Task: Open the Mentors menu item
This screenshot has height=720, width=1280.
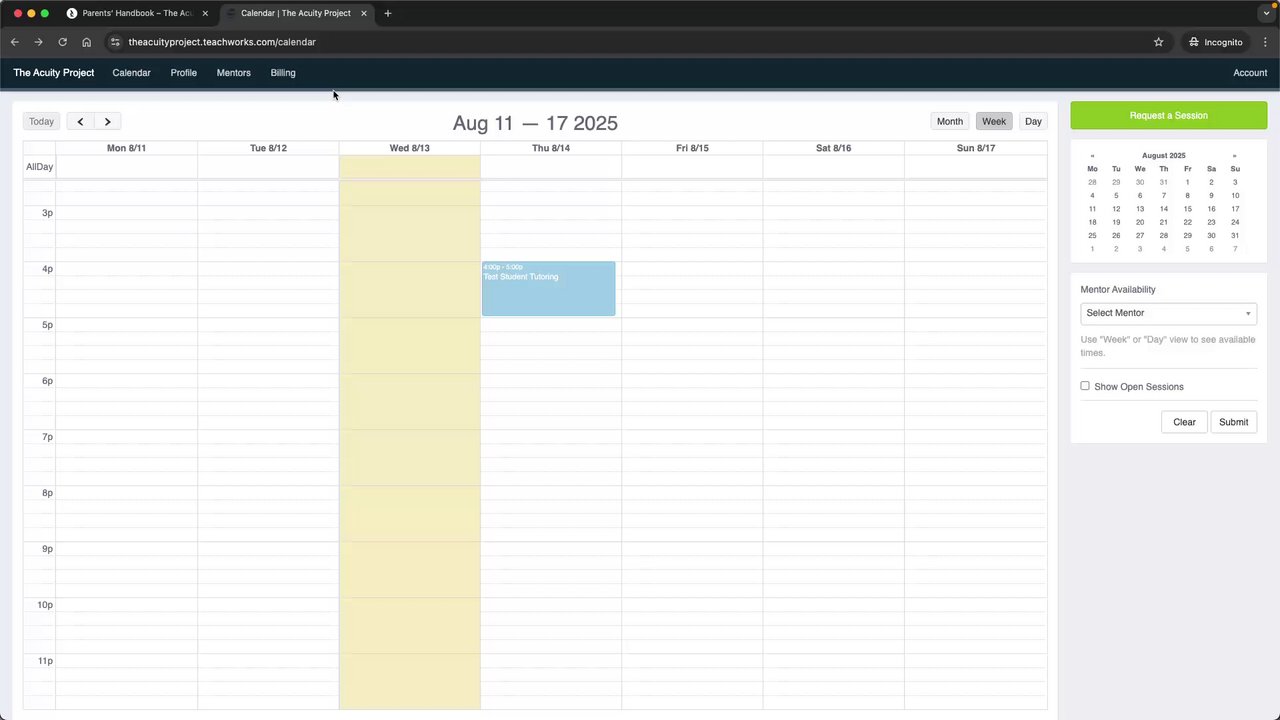Action: (x=233, y=73)
